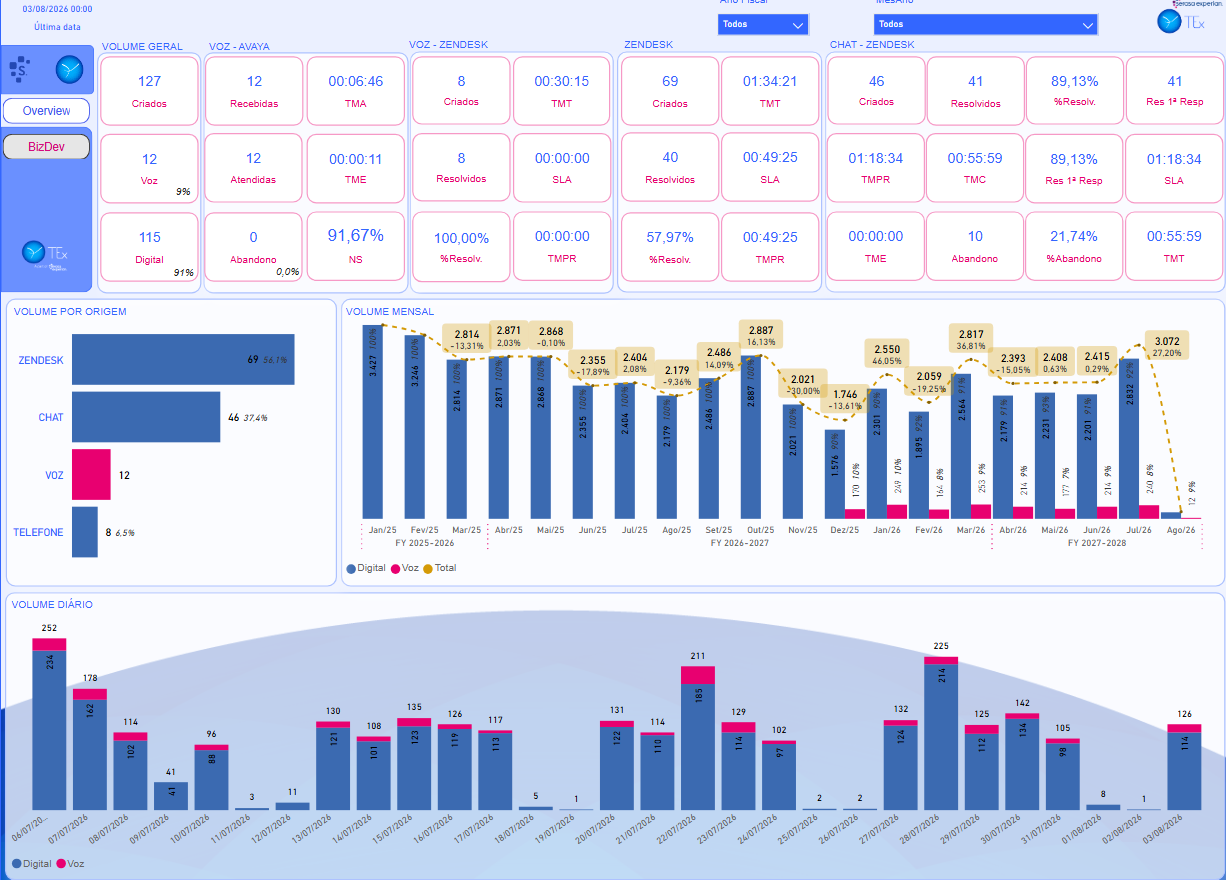
Task: Select the pink VOZ bar in Volume por Origem
Action: coord(91,475)
